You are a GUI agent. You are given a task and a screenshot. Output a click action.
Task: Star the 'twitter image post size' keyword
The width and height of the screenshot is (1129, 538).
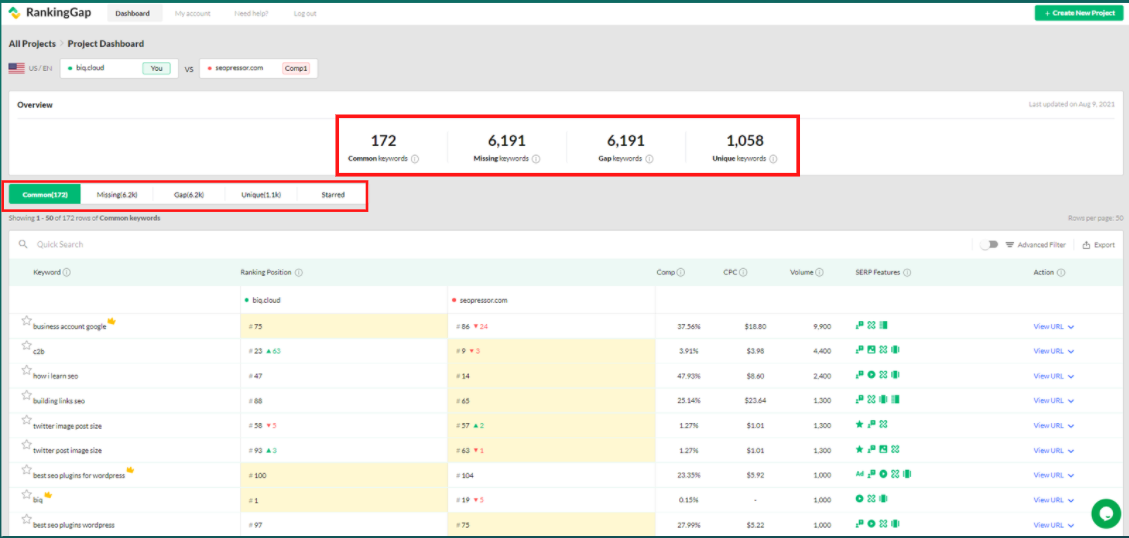pyautogui.click(x=27, y=420)
